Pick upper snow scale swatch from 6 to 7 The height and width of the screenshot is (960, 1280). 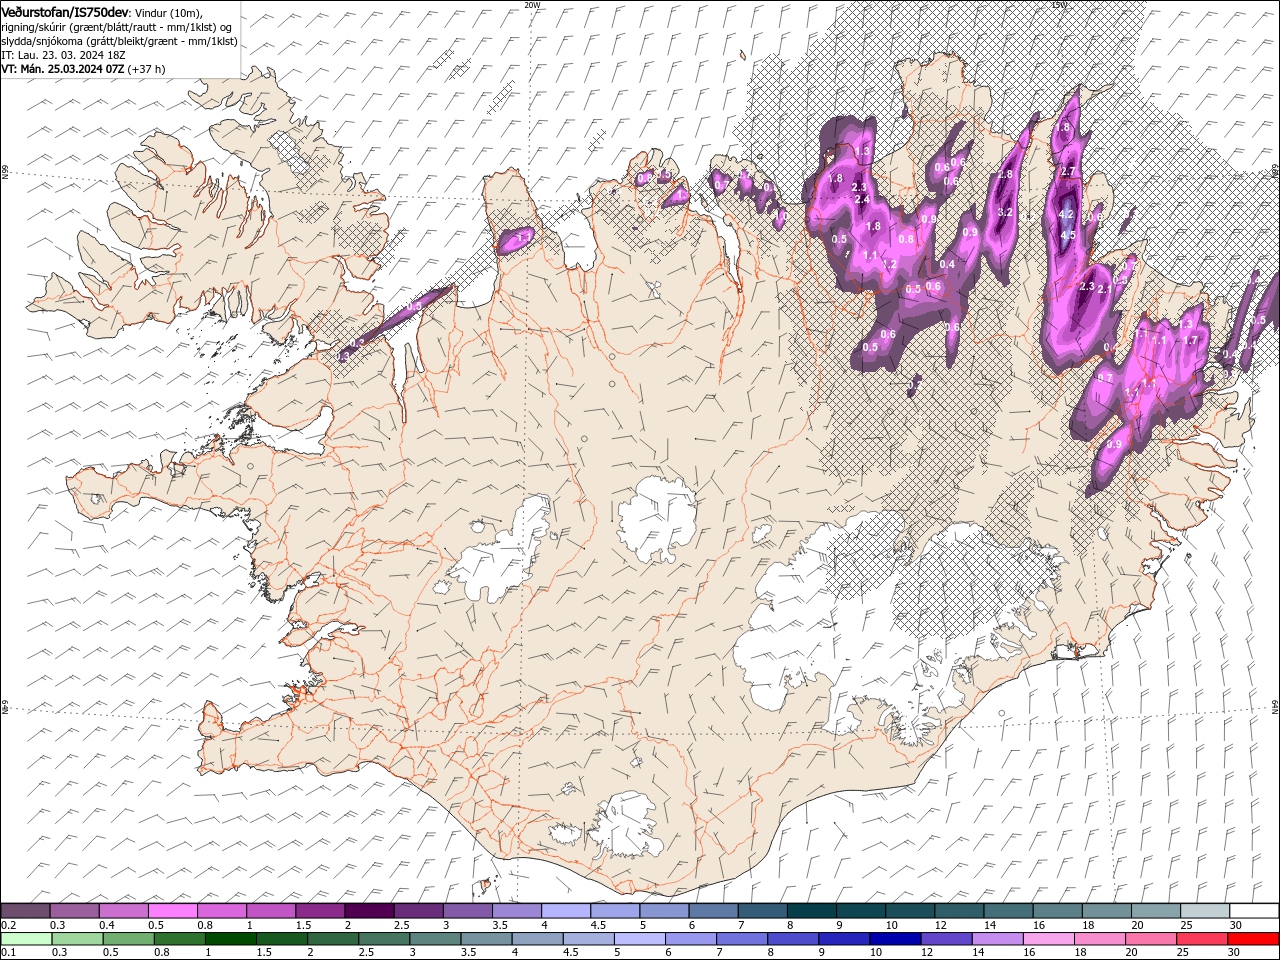(x=713, y=911)
